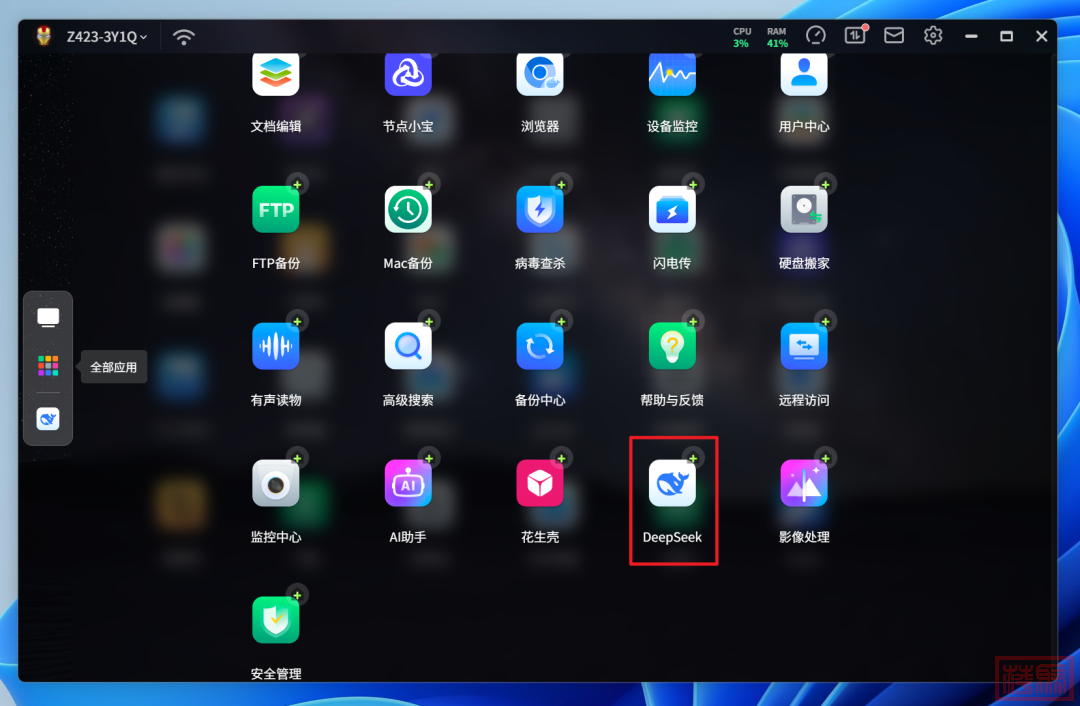Launch the DeepSeek app icon
1080x706 pixels.
click(672, 484)
